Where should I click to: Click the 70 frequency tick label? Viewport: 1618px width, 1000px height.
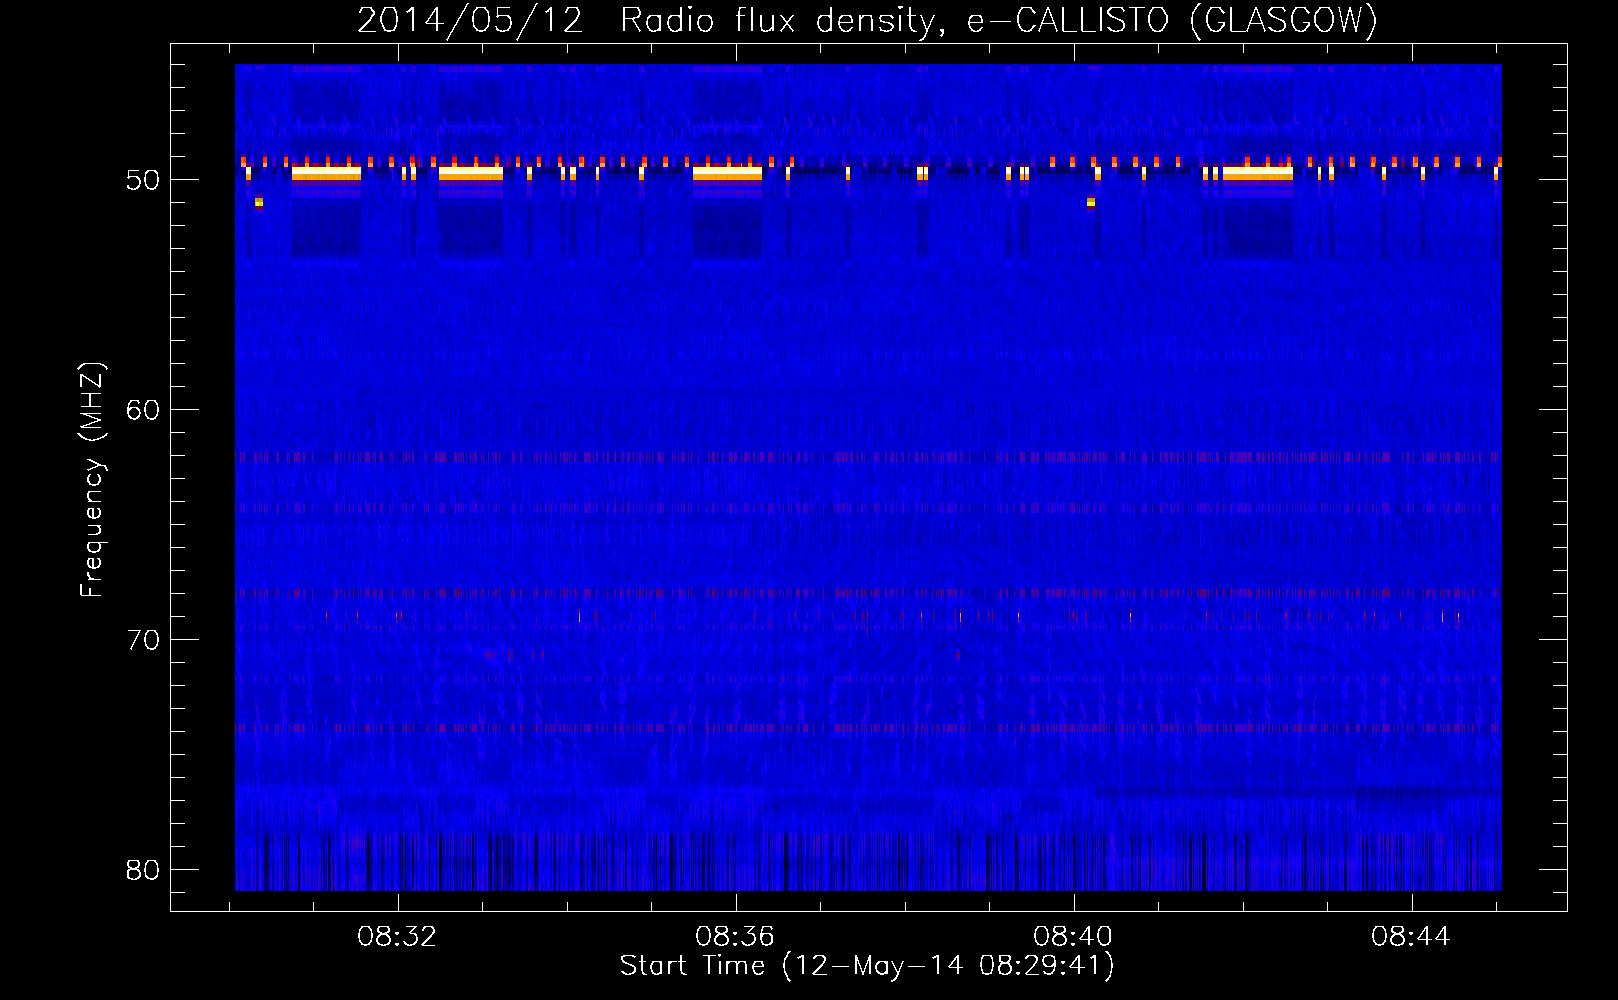click(x=143, y=640)
